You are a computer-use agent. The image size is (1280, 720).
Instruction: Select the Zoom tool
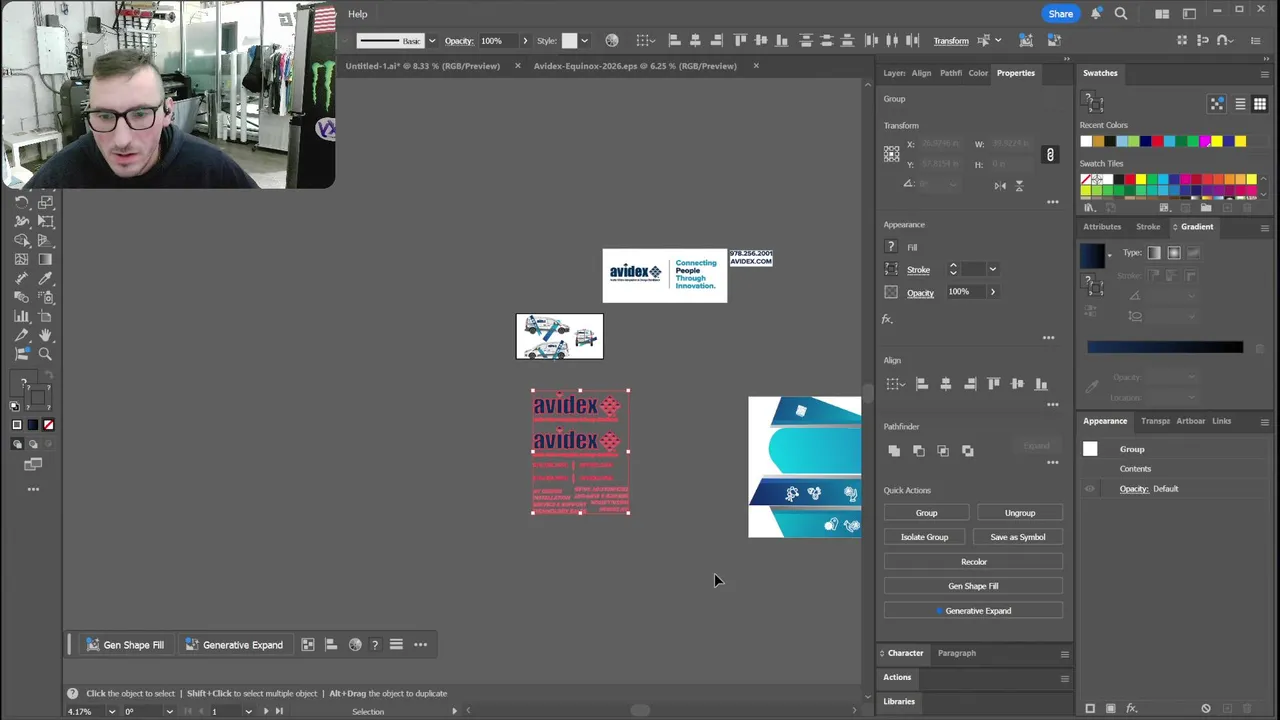click(x=45, y=354)
